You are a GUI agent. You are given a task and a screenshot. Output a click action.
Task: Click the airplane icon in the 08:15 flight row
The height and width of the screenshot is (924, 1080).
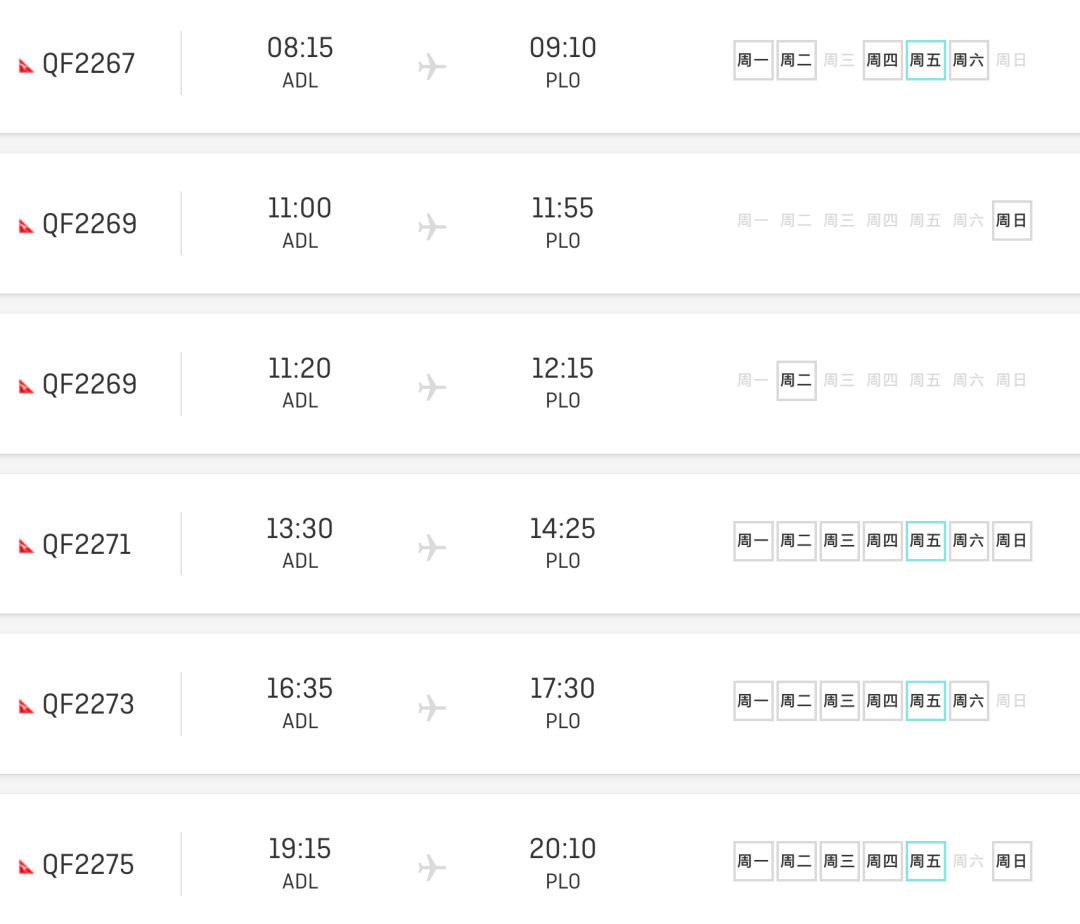coord(432,67)
